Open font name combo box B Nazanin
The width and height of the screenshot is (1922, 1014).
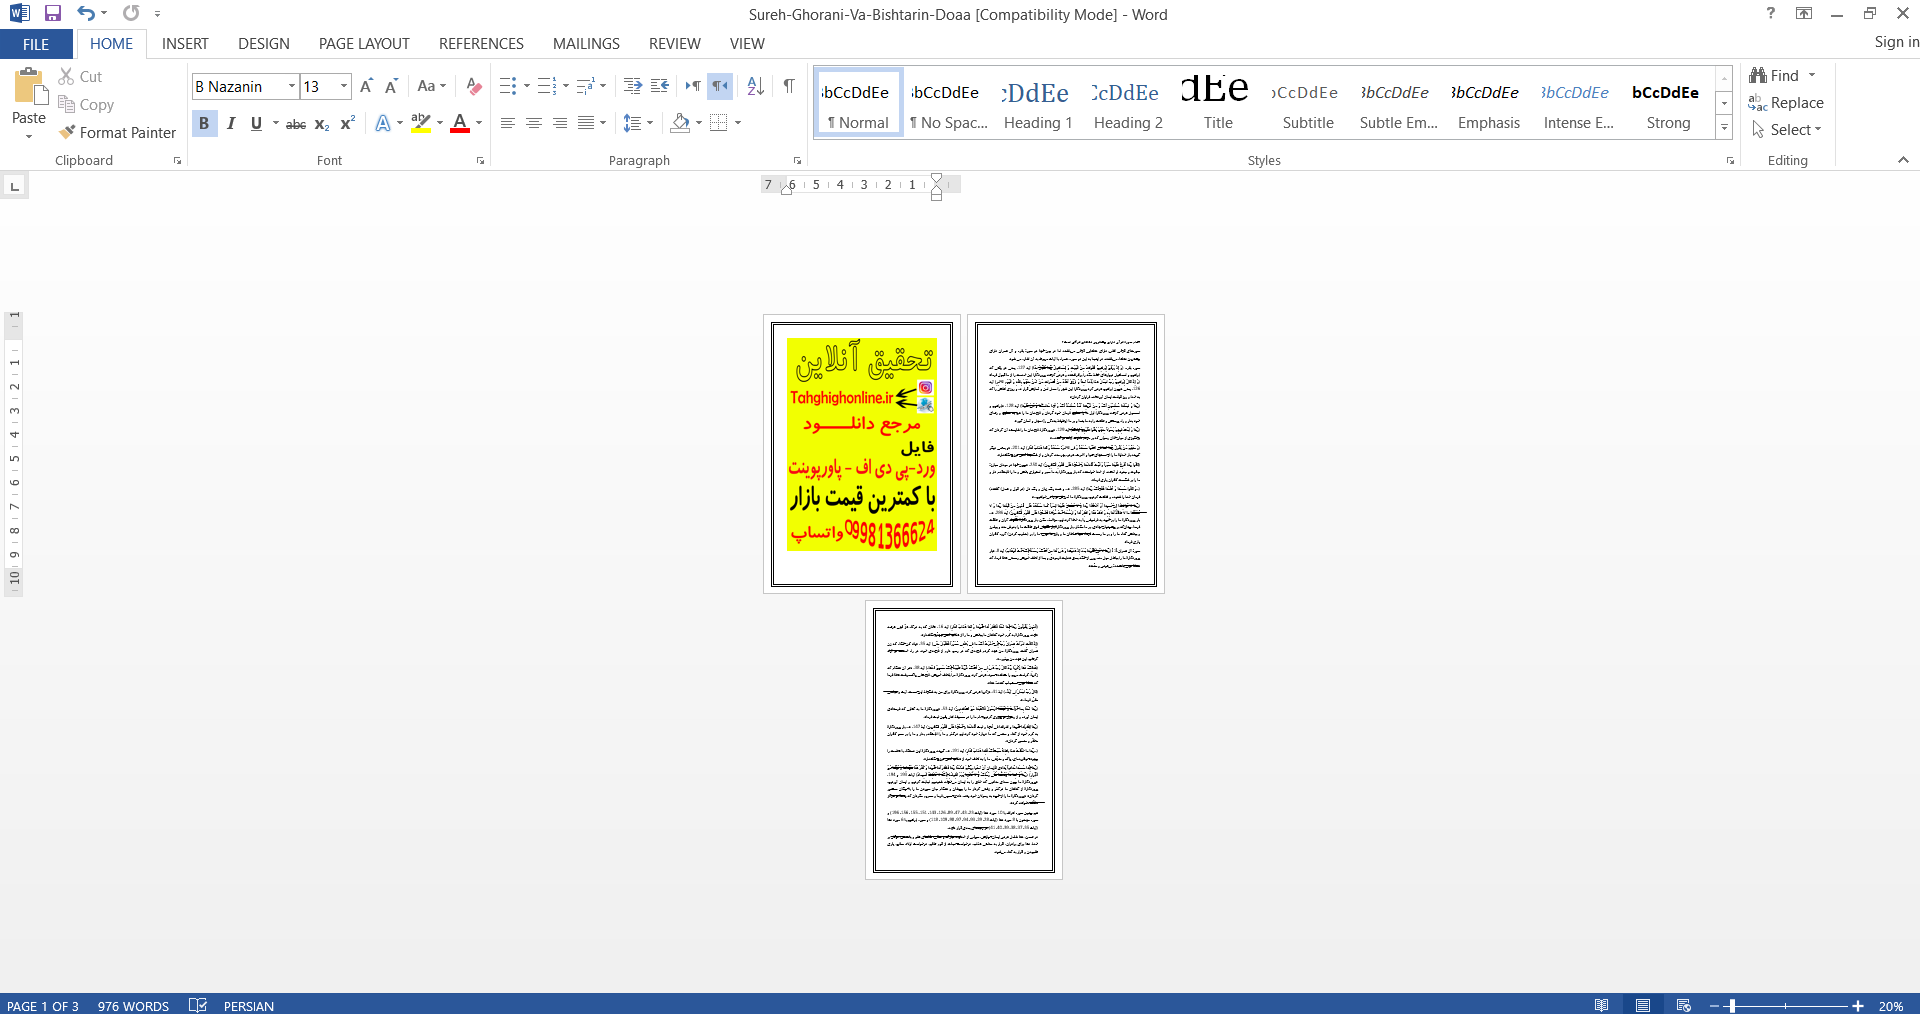click(245, 86)
